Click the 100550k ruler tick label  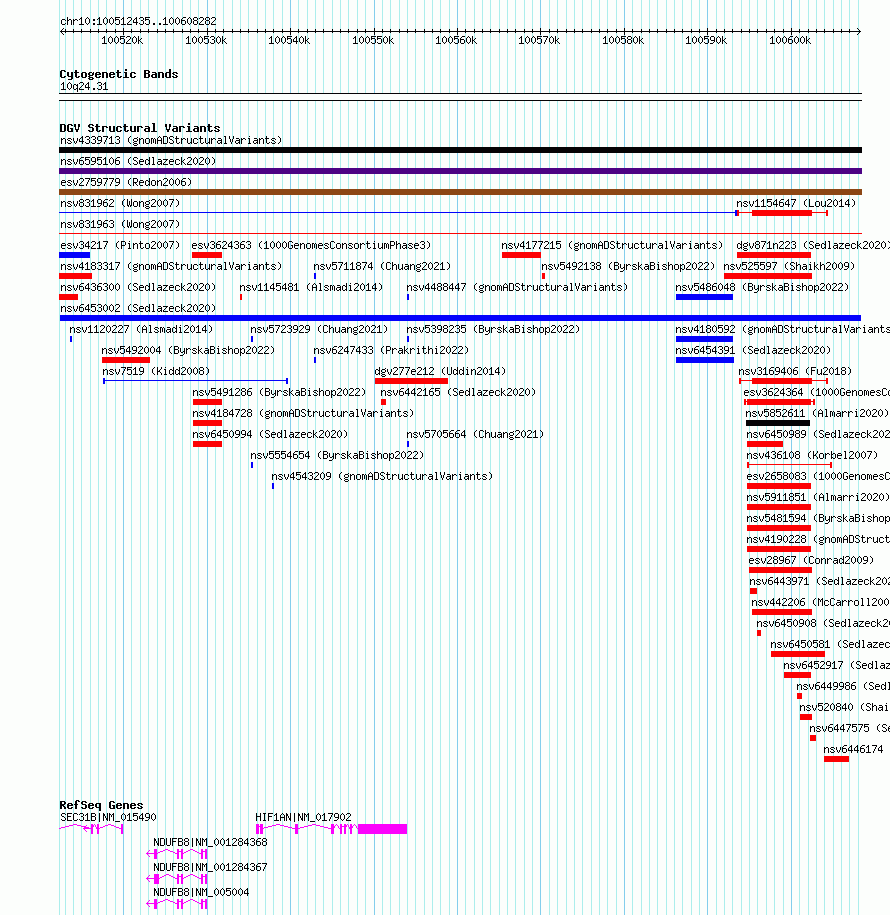coord(373,40)
